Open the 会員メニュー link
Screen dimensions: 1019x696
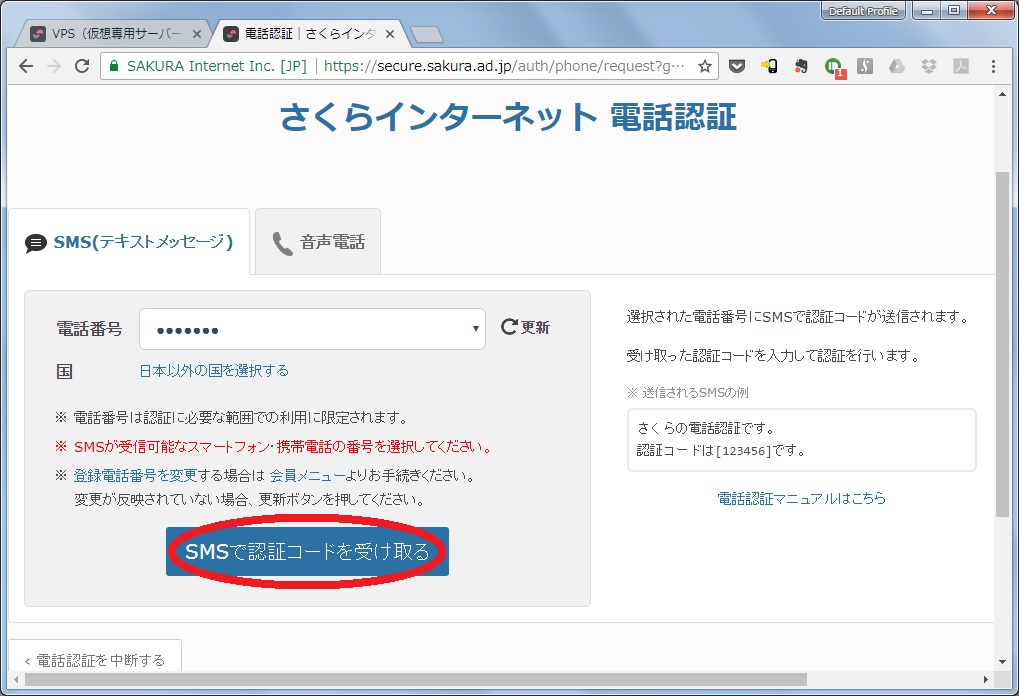pyautogui.click(x=307, y=476)
